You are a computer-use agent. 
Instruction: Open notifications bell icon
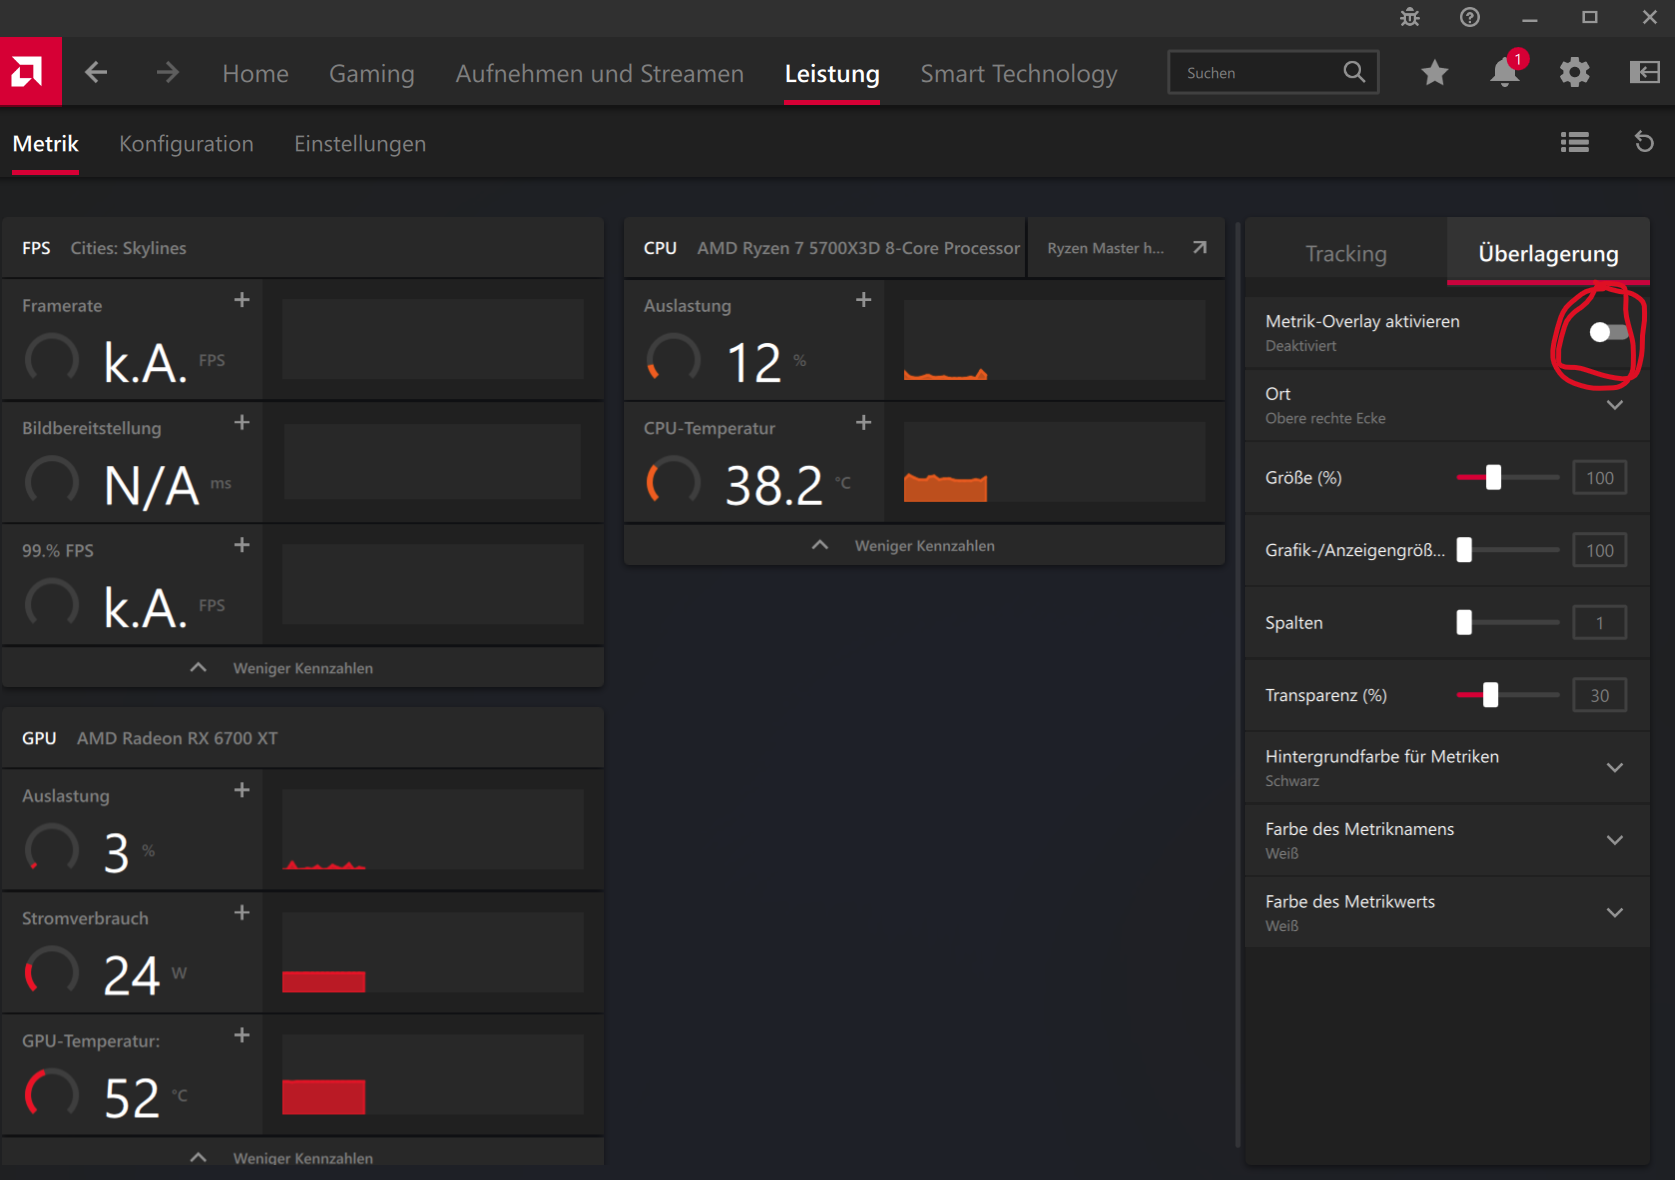point(1505,72)
